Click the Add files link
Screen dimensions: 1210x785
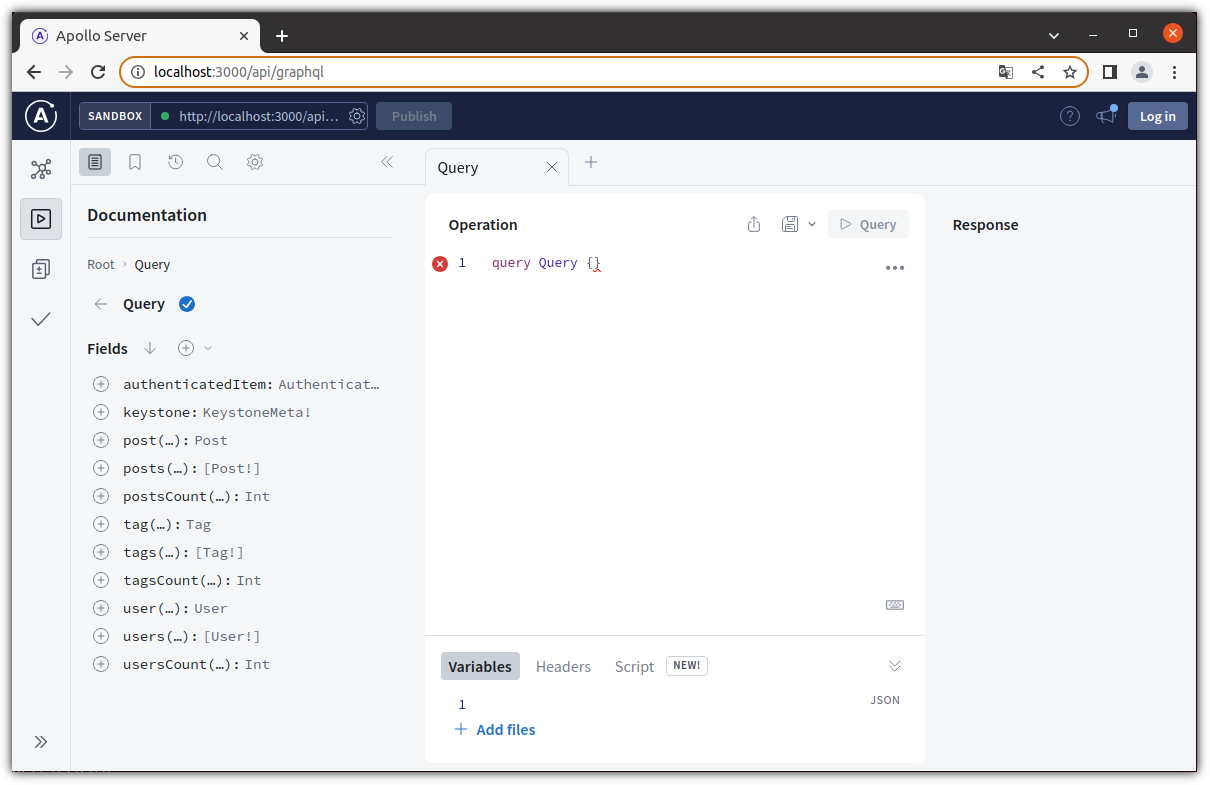point(495,730)
